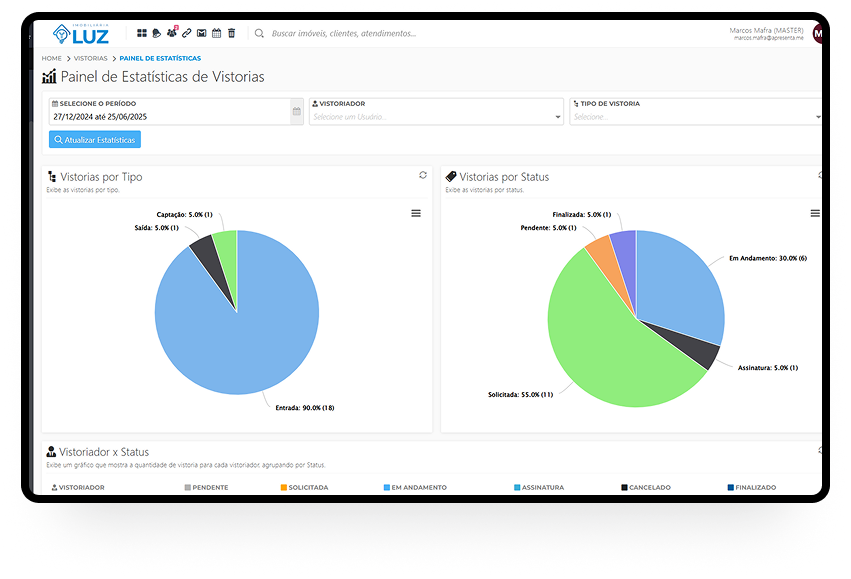The width and height of the screenshot is (851, 579).
Task: Click the Em Andamento: 30.0% (6) label
Action: (768, 258)
